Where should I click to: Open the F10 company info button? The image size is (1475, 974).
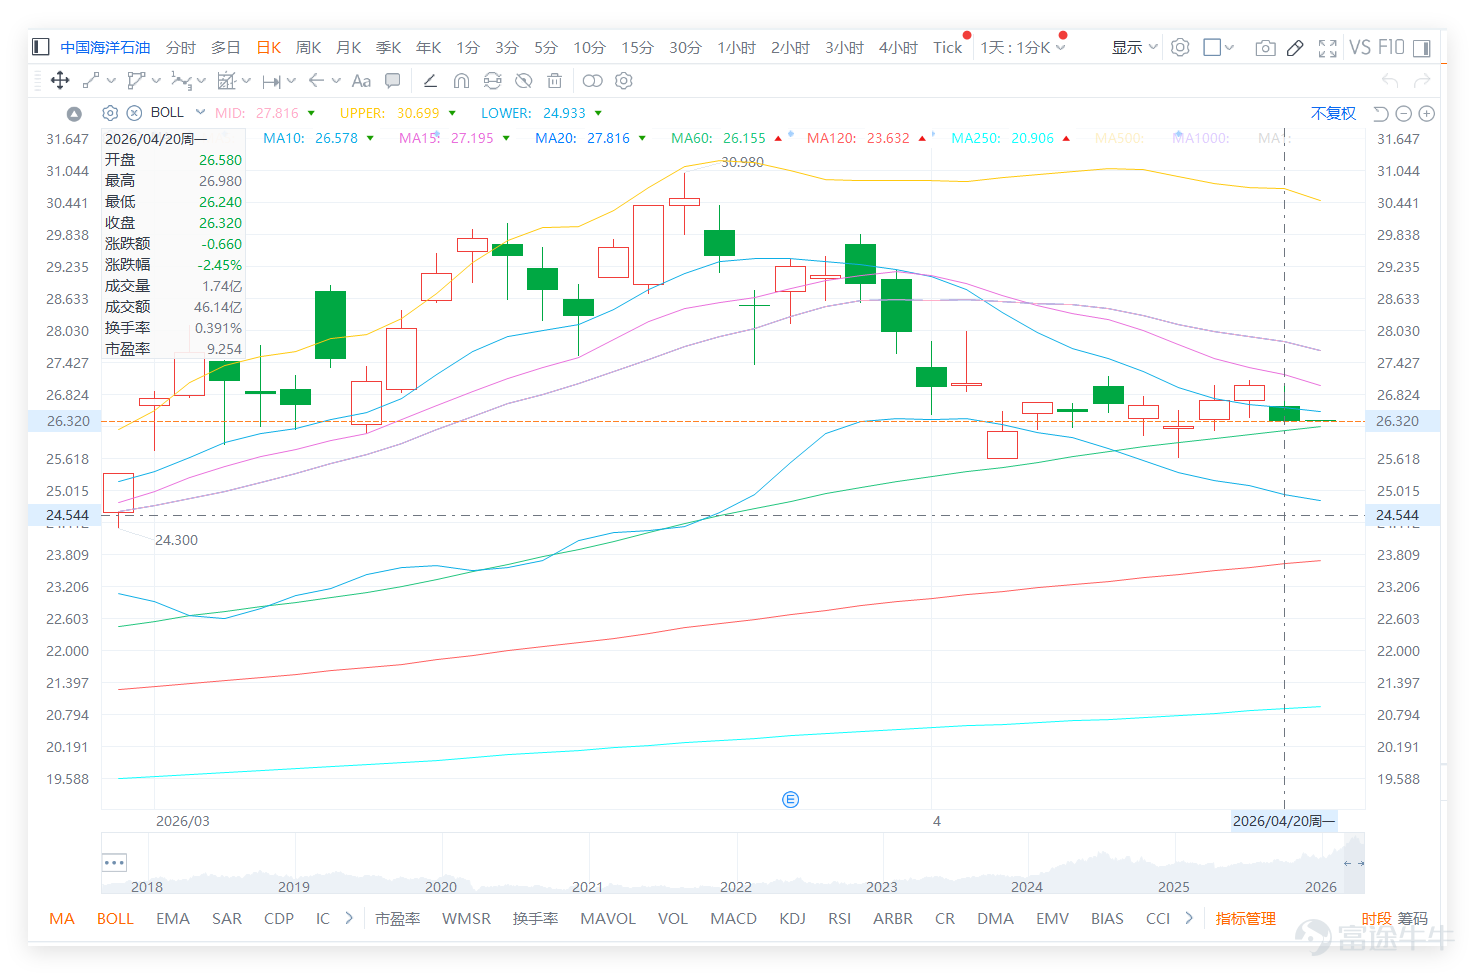tap(1391, 47)
